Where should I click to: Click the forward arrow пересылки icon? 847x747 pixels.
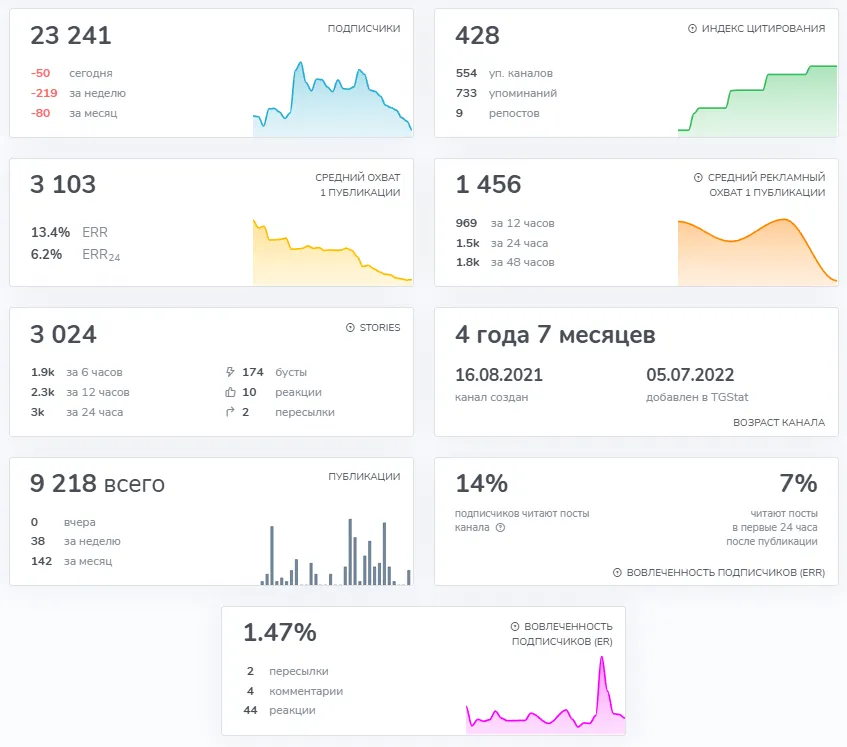230,412
